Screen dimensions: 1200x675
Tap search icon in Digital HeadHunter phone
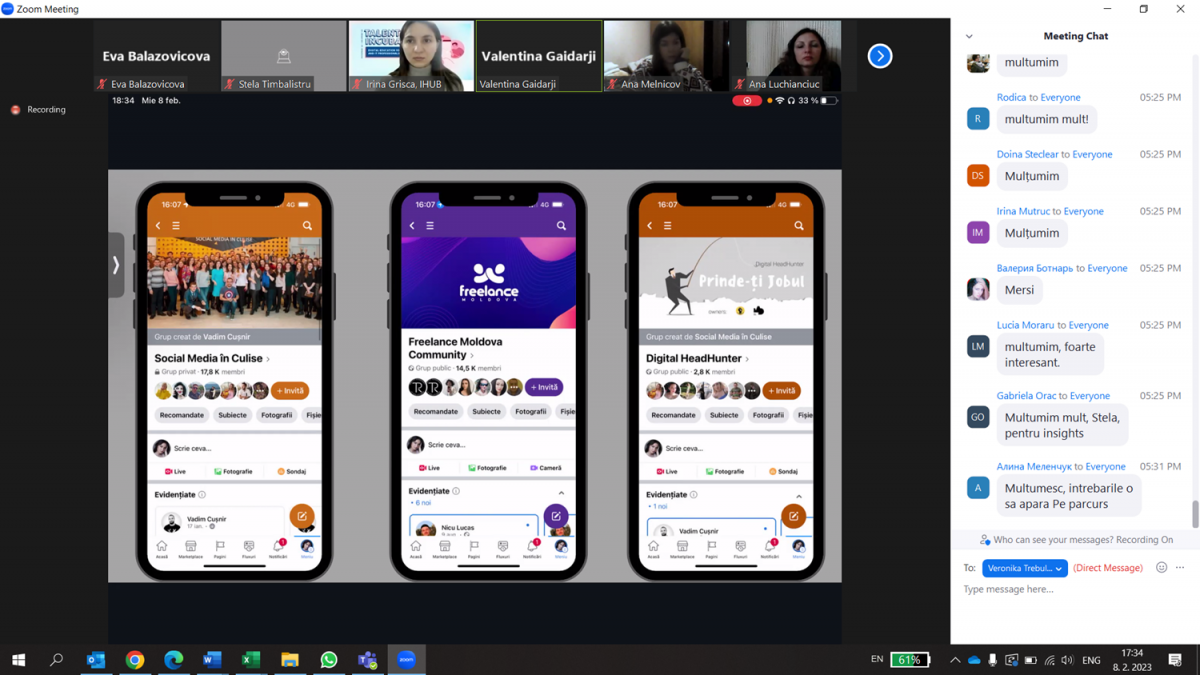(x=798, y=226)
